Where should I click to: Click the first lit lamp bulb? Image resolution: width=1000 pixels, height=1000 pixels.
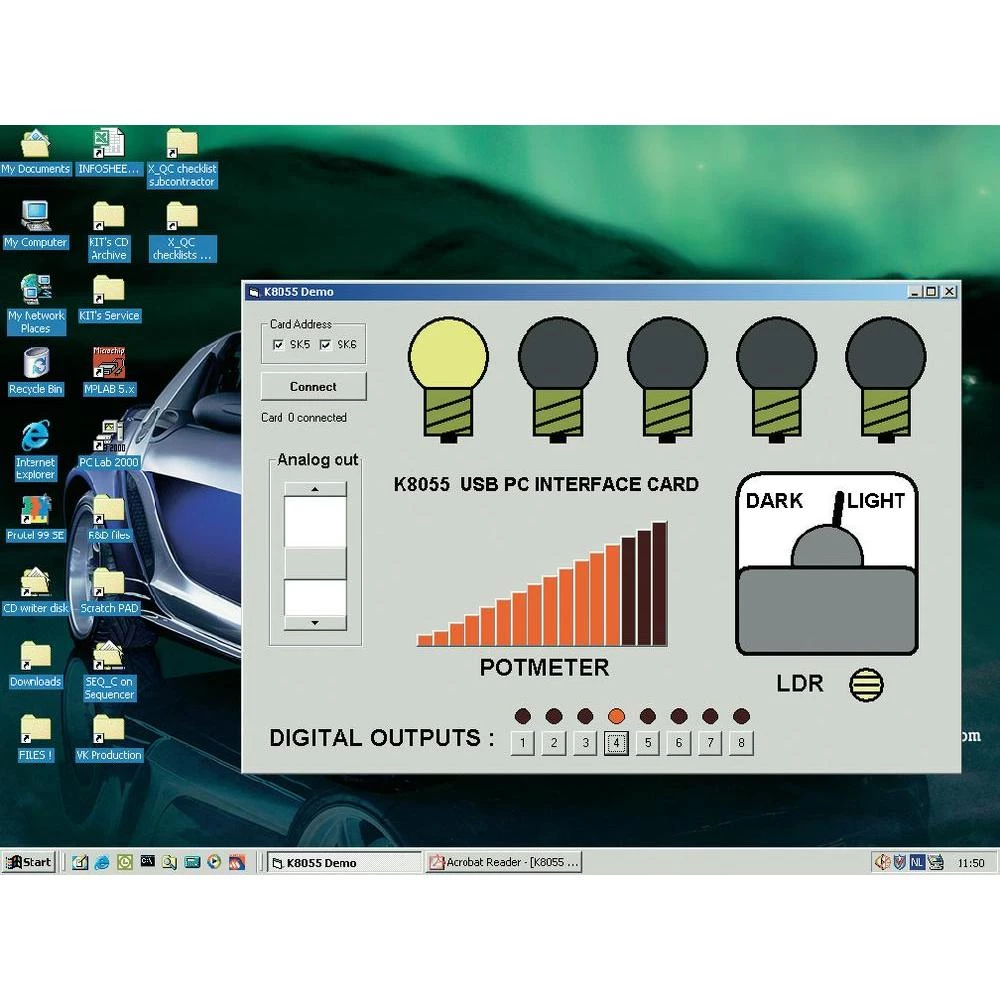(x=448, y=357)
